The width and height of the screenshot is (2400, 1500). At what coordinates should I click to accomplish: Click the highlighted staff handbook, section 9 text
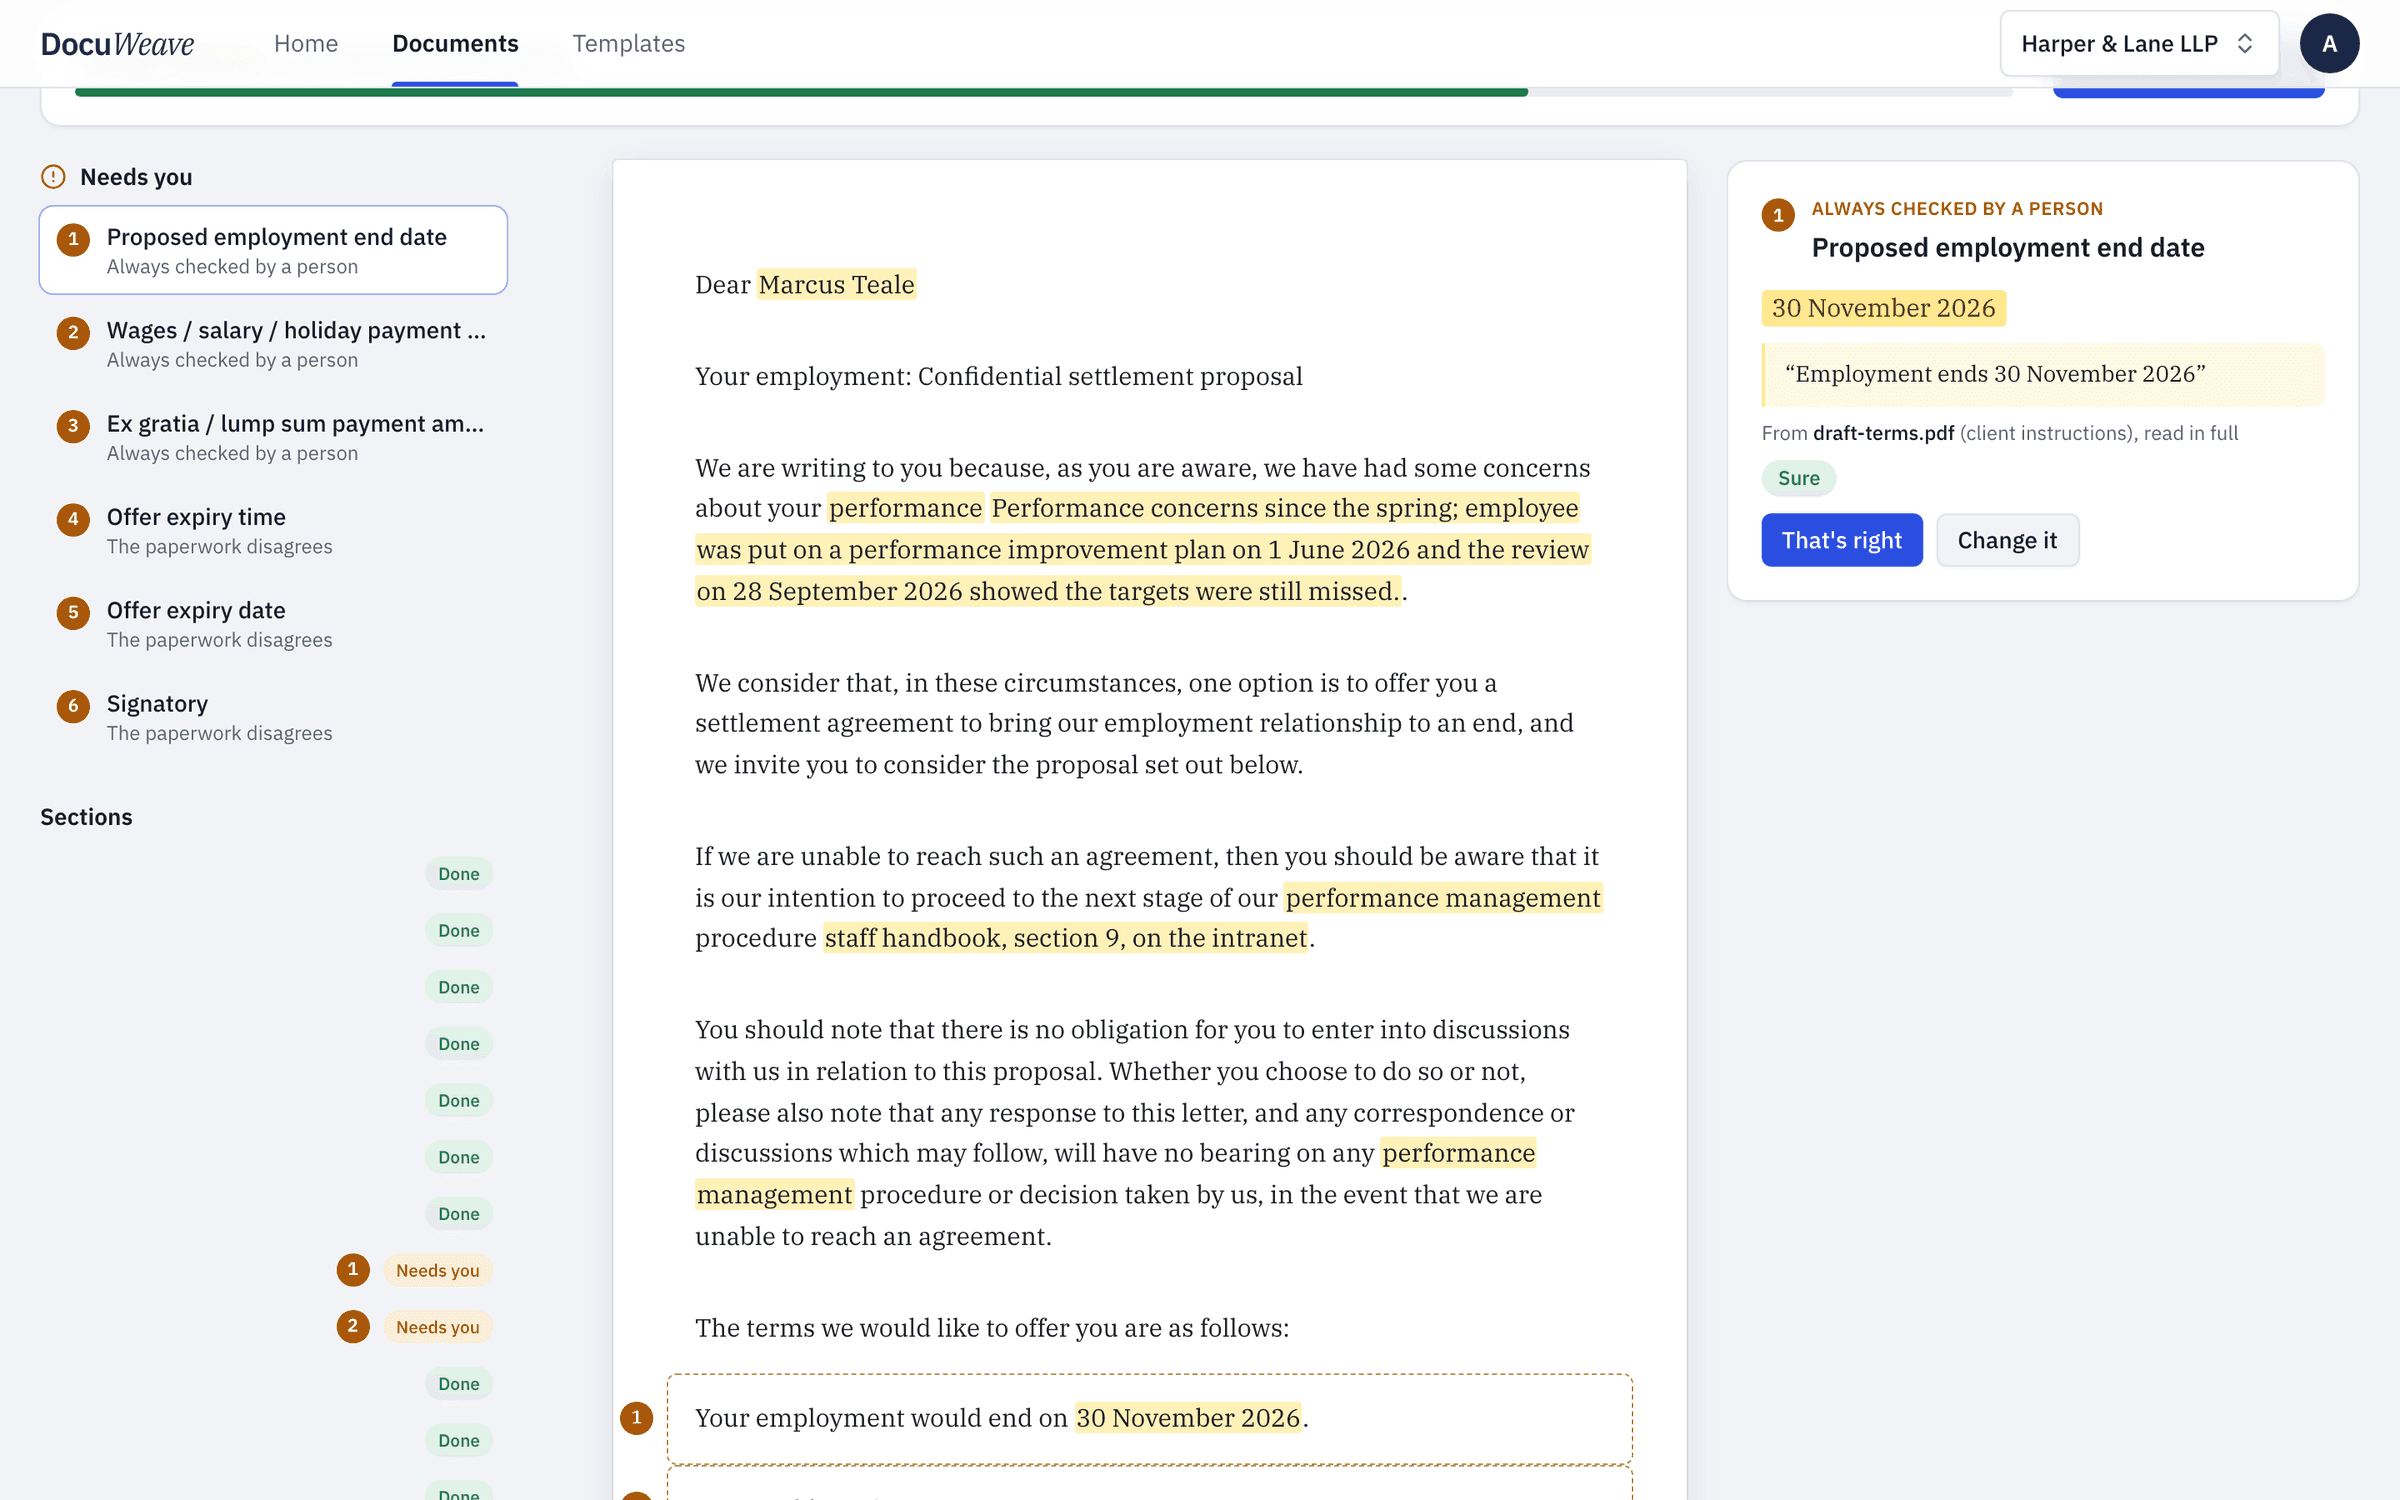coord(1065,938)
